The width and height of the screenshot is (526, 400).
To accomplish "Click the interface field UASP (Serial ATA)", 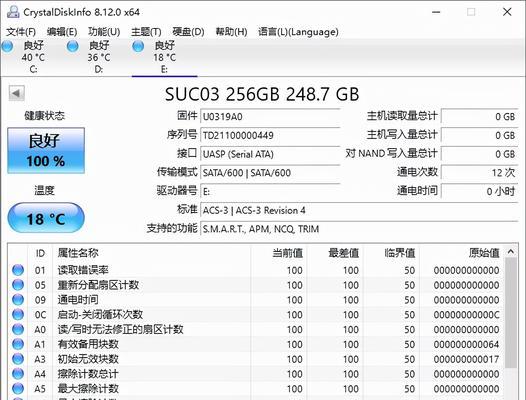I will (x=270, y=154).
